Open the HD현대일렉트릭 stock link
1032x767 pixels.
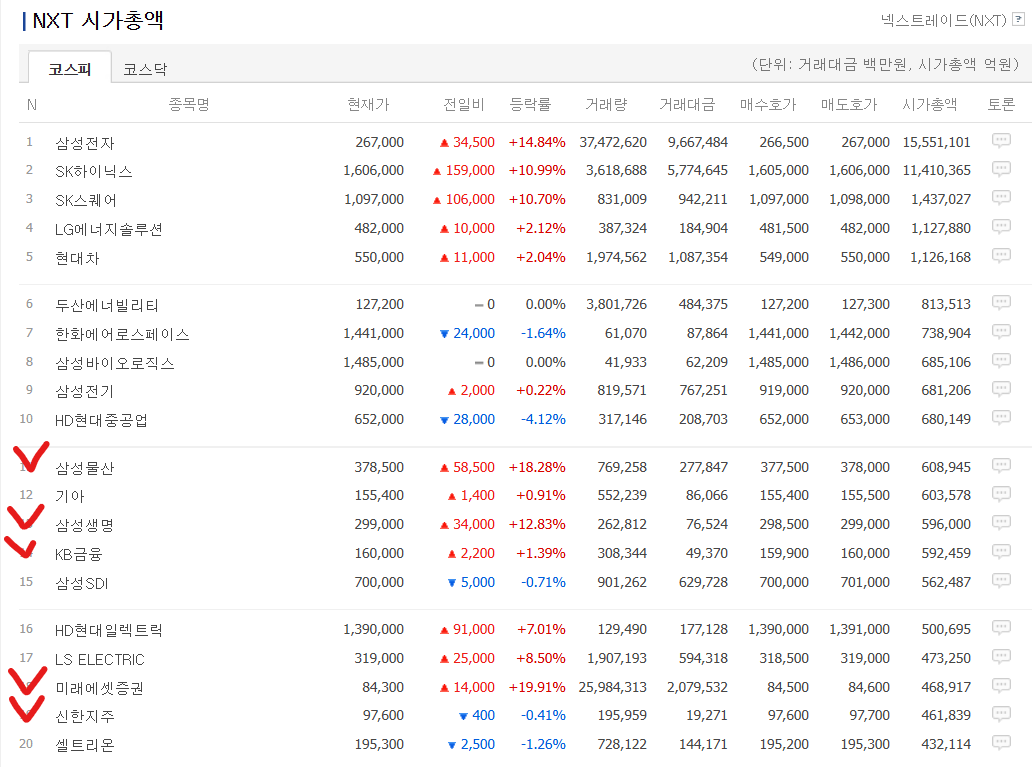(x=109, y=631)
